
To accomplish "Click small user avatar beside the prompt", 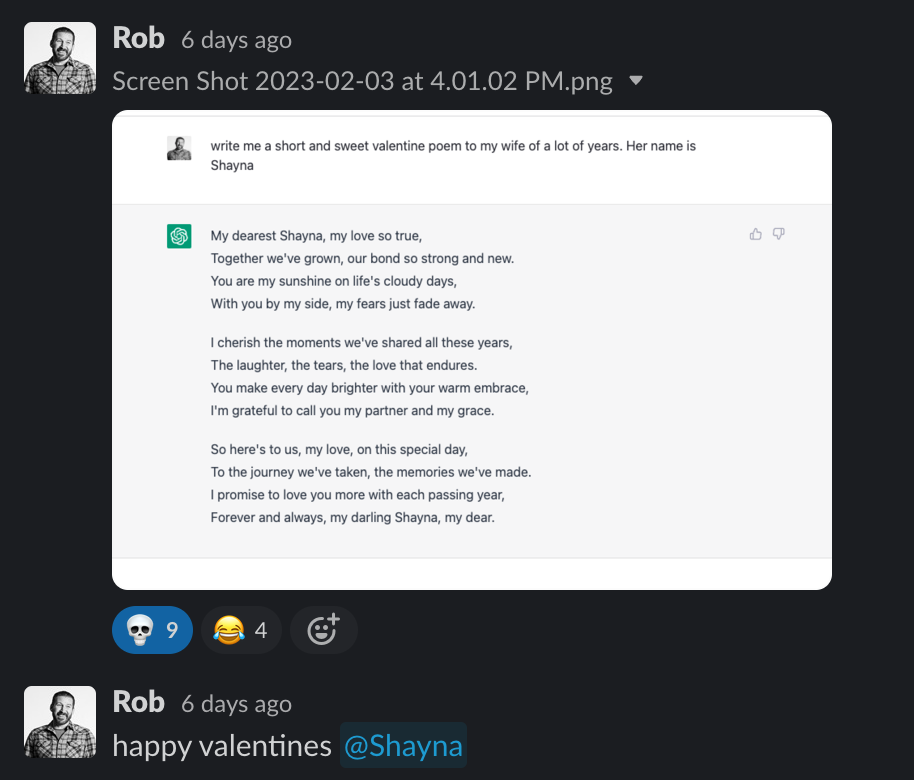I will click(179, 148).
